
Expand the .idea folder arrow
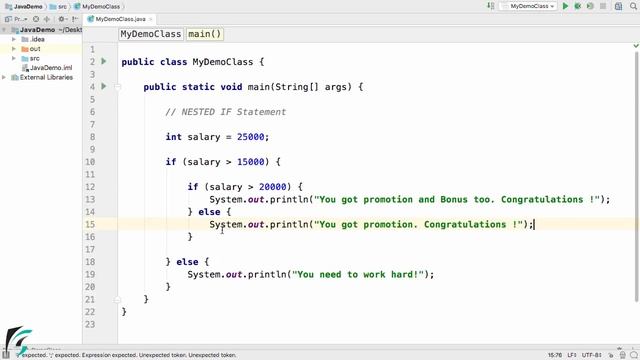pyautogui.click(x=13, y=39)
